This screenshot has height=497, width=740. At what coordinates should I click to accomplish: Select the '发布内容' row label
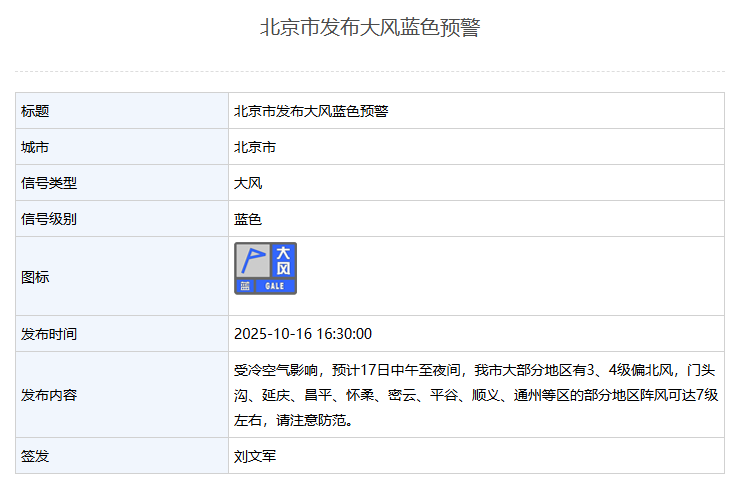pyautogui.click(x=49, y=395)
